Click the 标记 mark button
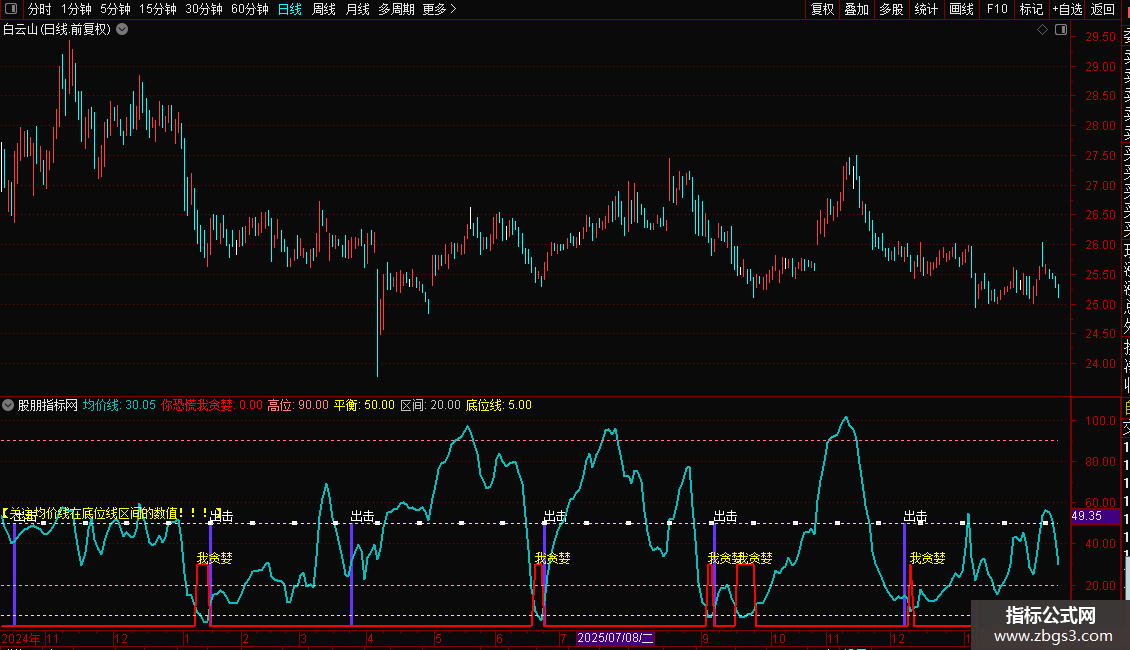The image size is (1130, 650). (1031, 9)
